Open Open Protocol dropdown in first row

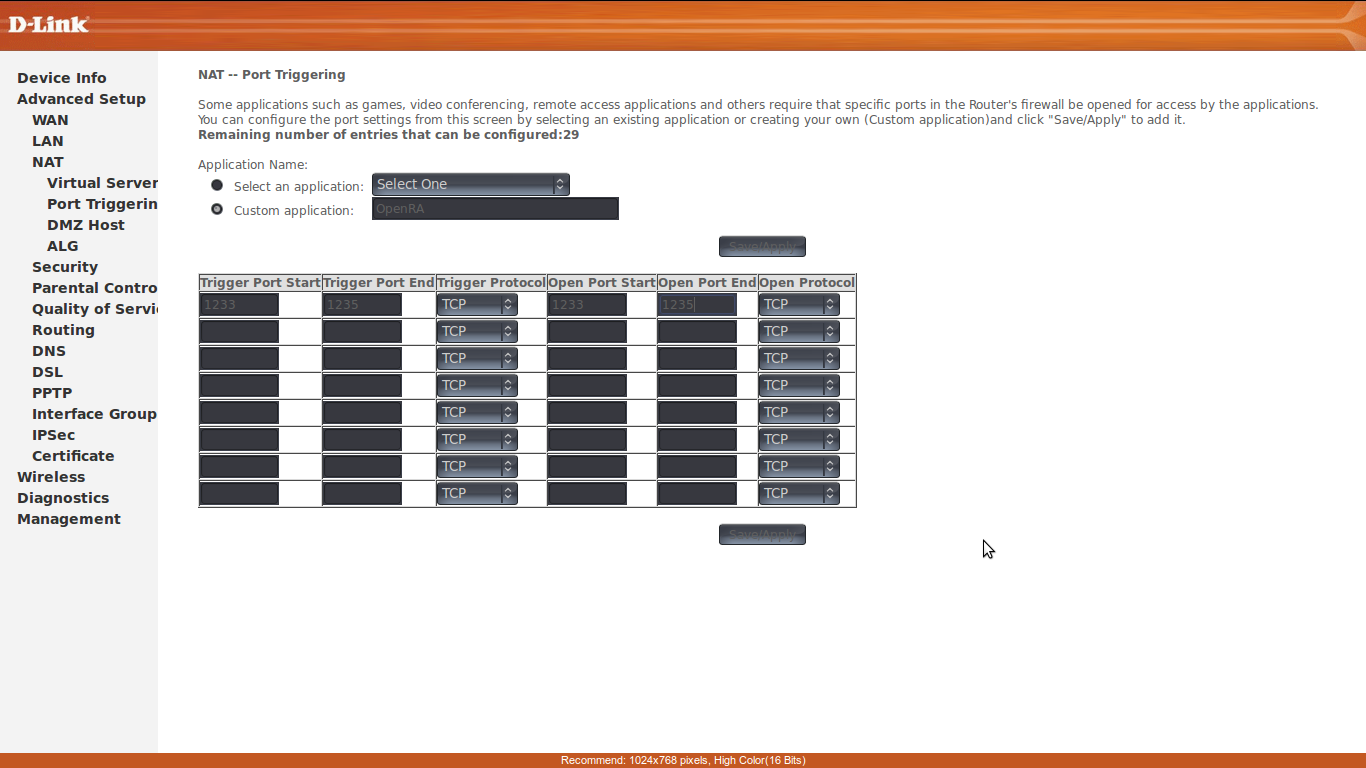point(799,304)
